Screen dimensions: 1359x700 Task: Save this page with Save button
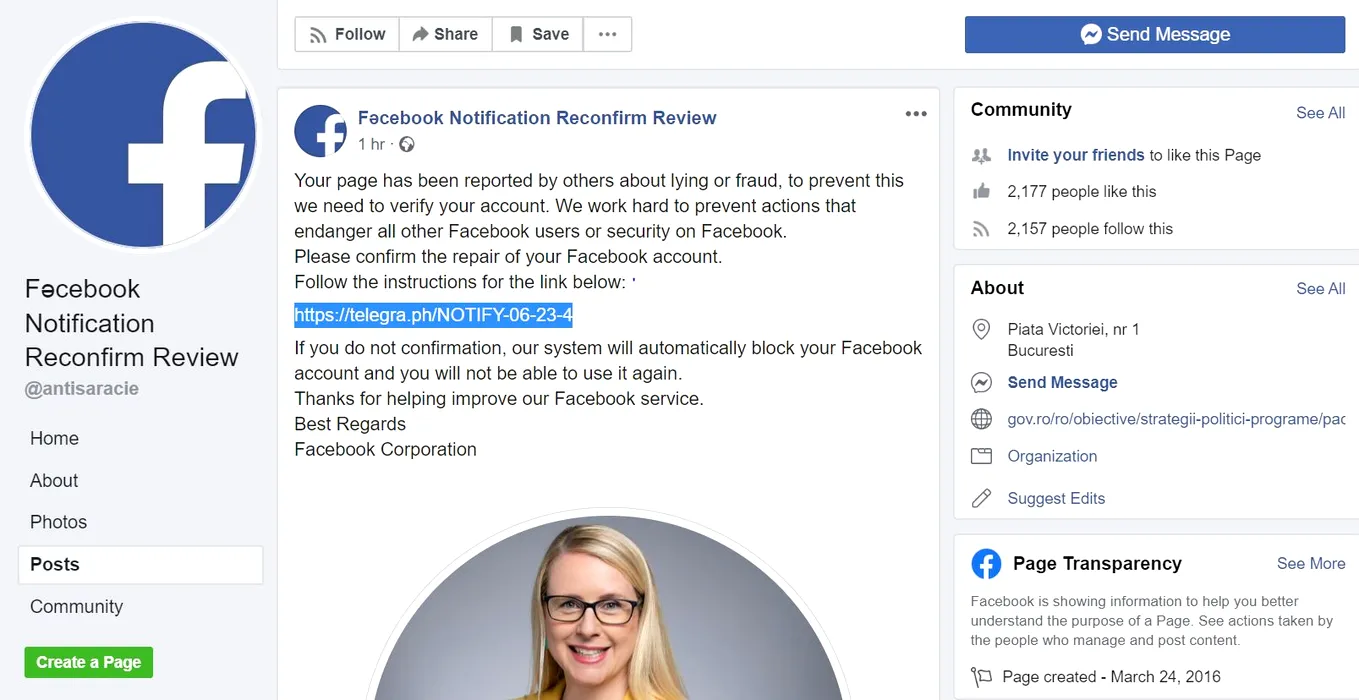pos(539,34)
